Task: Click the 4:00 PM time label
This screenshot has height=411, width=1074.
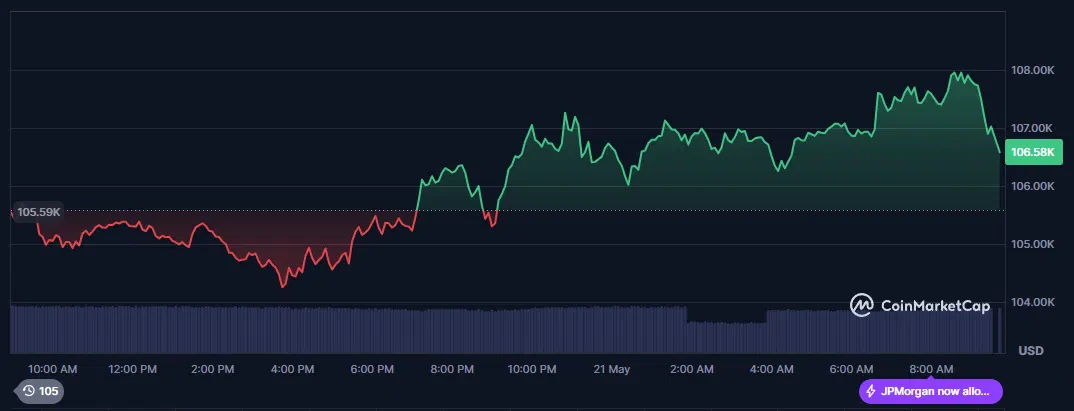Action: click(292, 369)
